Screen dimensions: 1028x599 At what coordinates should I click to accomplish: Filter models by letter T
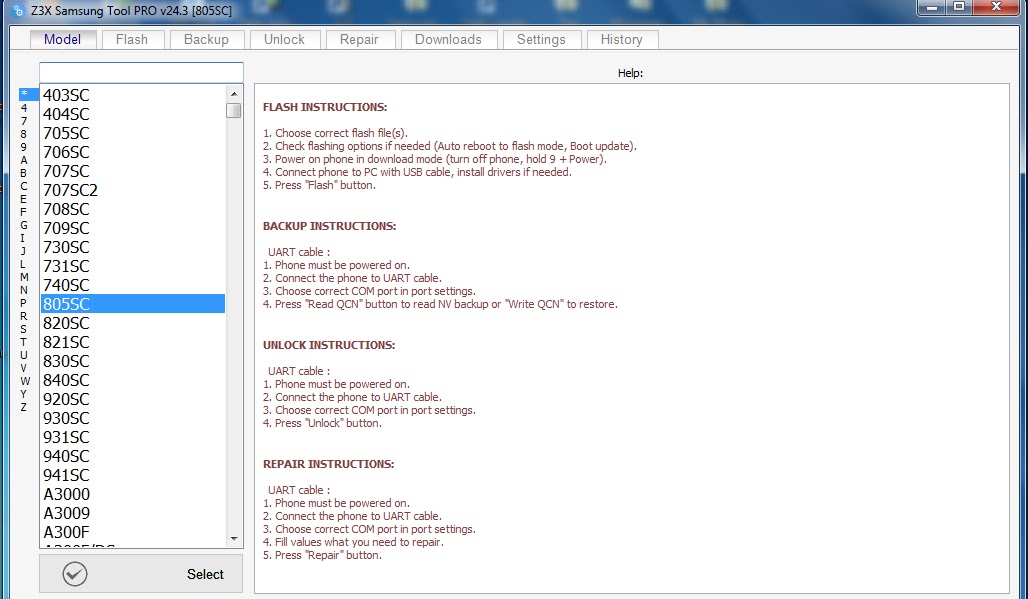(x=24, y=342)
